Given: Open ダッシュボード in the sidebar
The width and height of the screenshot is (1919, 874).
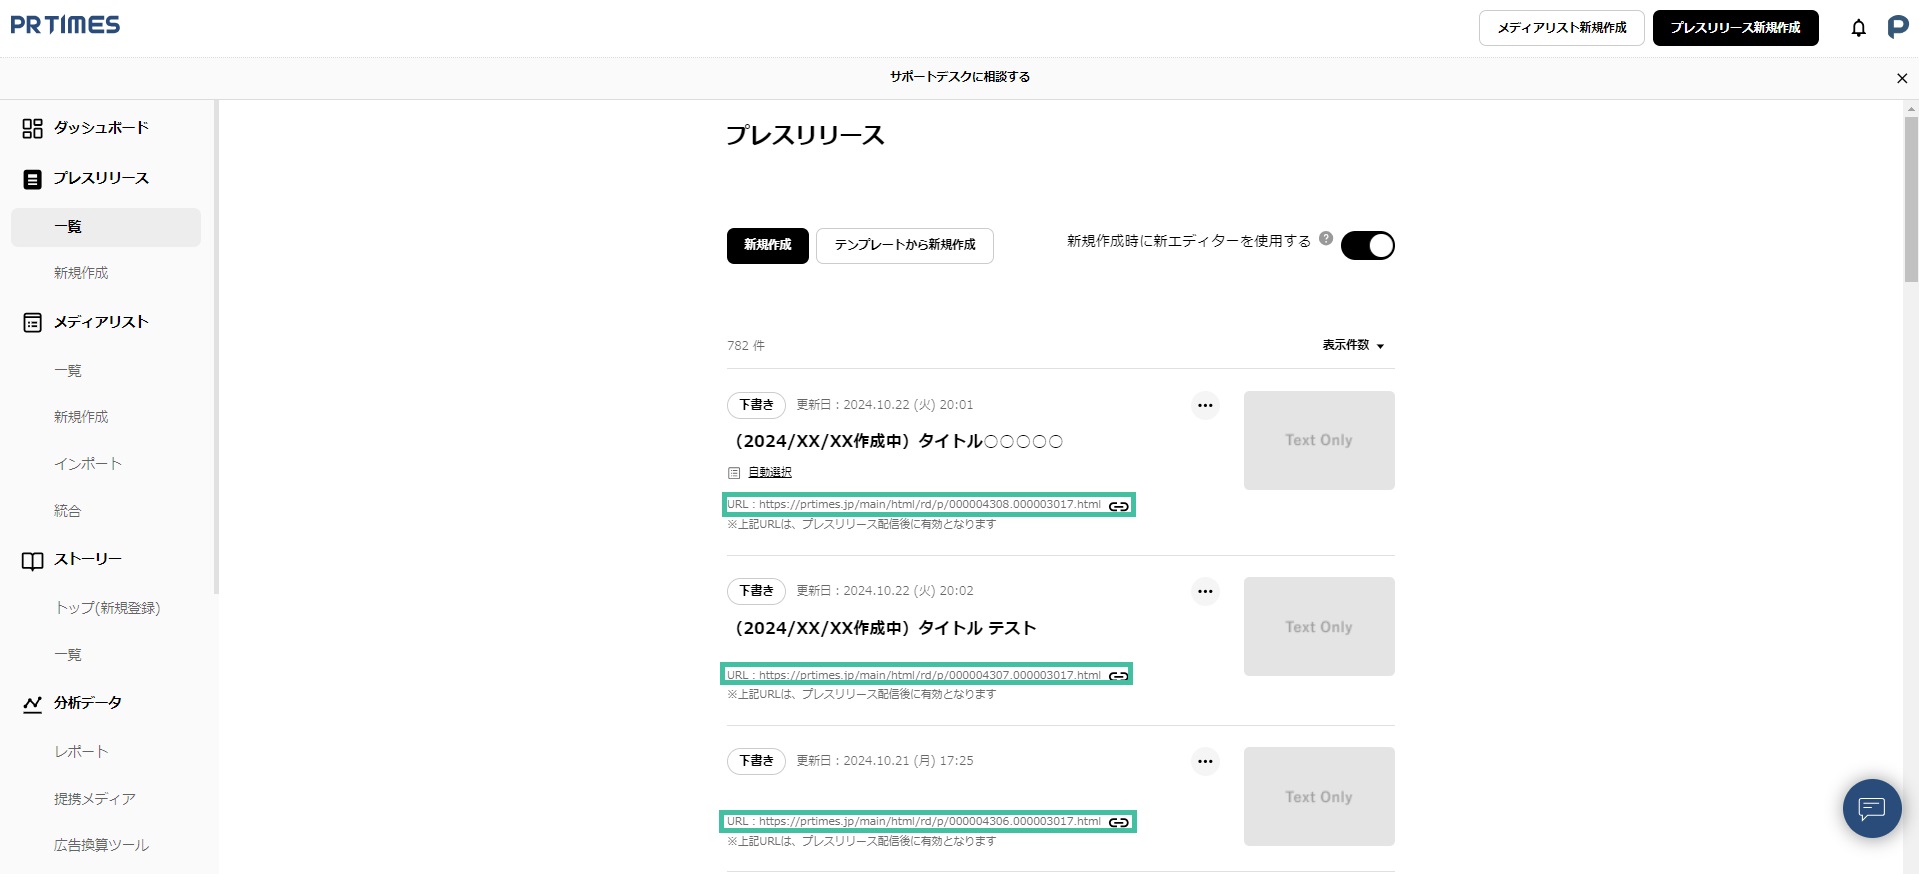Looking at the screenshot, I should (100, 128).
